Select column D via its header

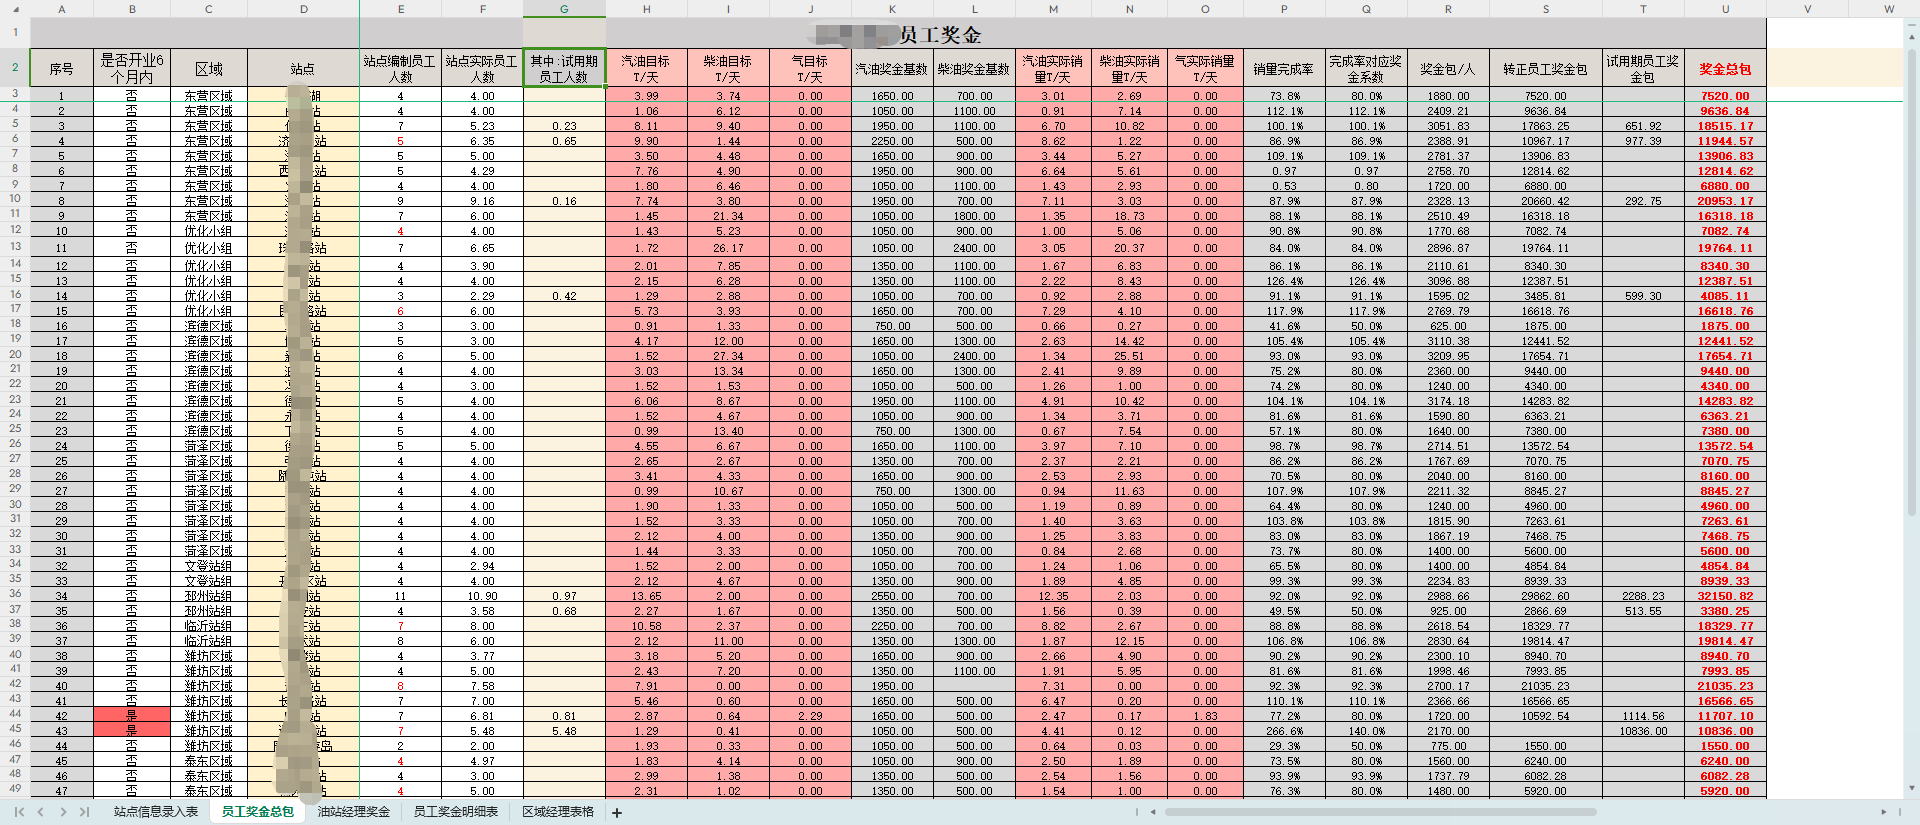[x=304, y=9]
